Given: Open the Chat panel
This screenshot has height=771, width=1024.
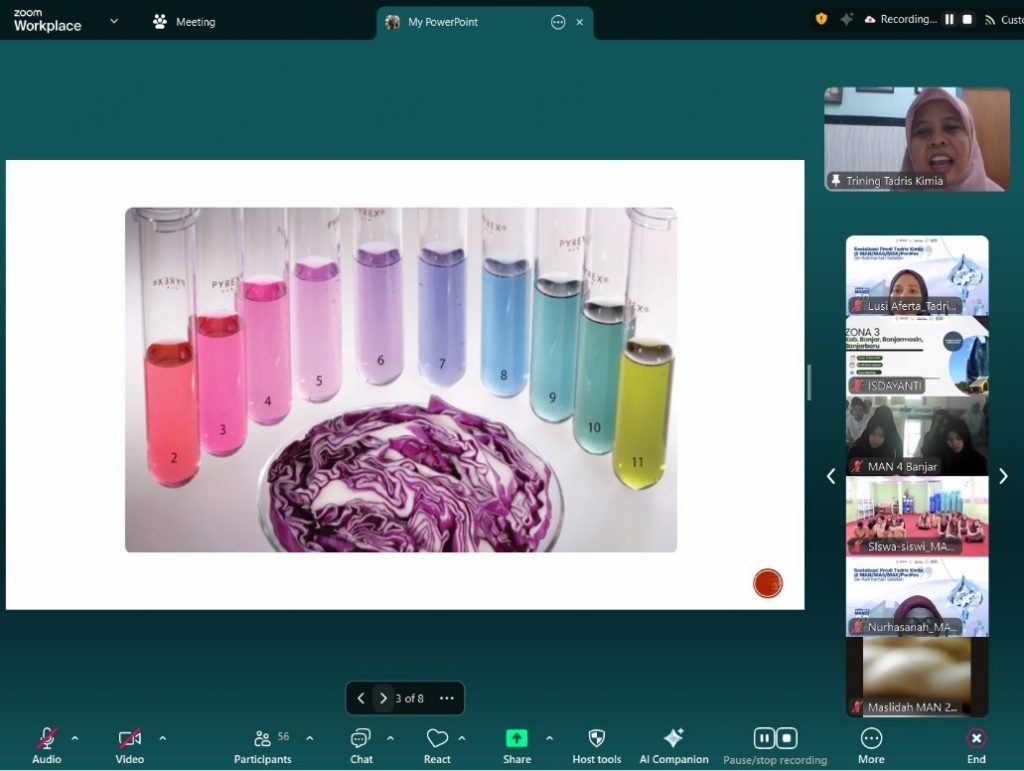Looking at the screenshot, I should pos(360,745).
